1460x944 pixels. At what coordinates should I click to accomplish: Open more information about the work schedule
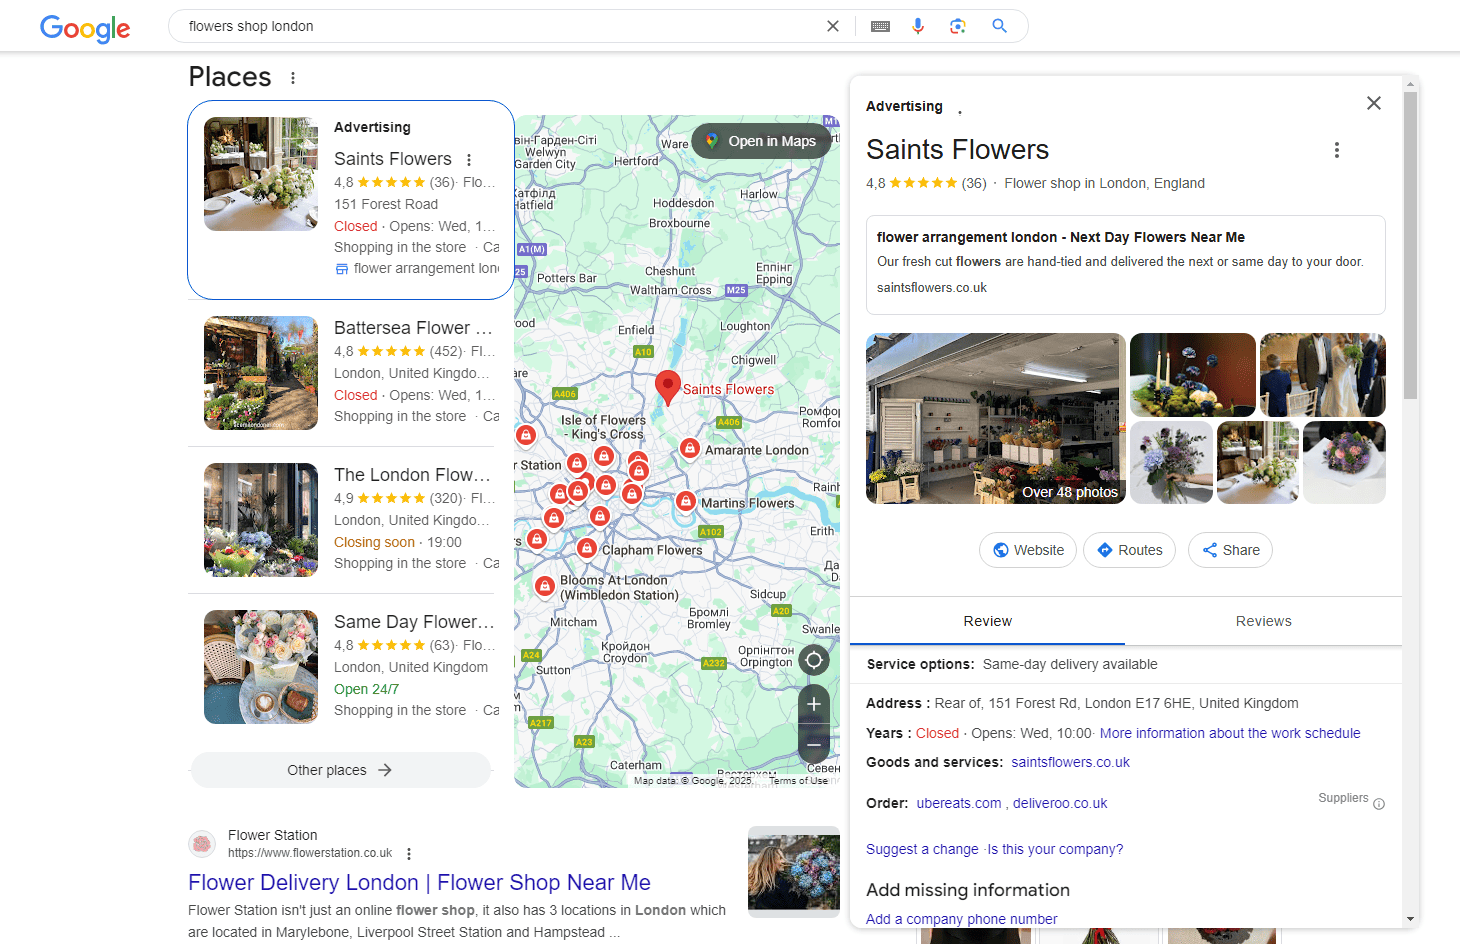click(x=1230, y=733)
